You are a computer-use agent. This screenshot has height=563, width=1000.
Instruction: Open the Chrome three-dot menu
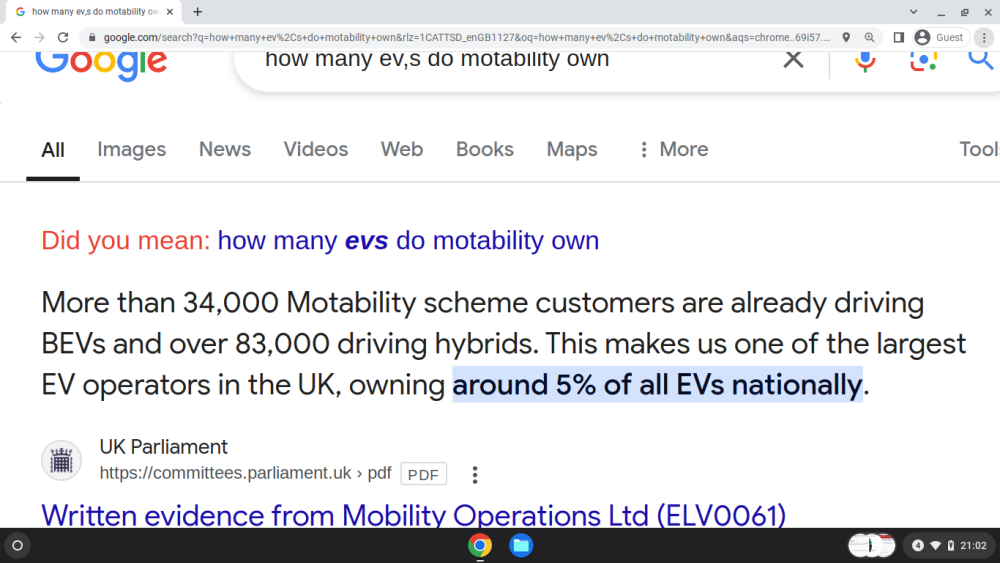click(984, 38)
